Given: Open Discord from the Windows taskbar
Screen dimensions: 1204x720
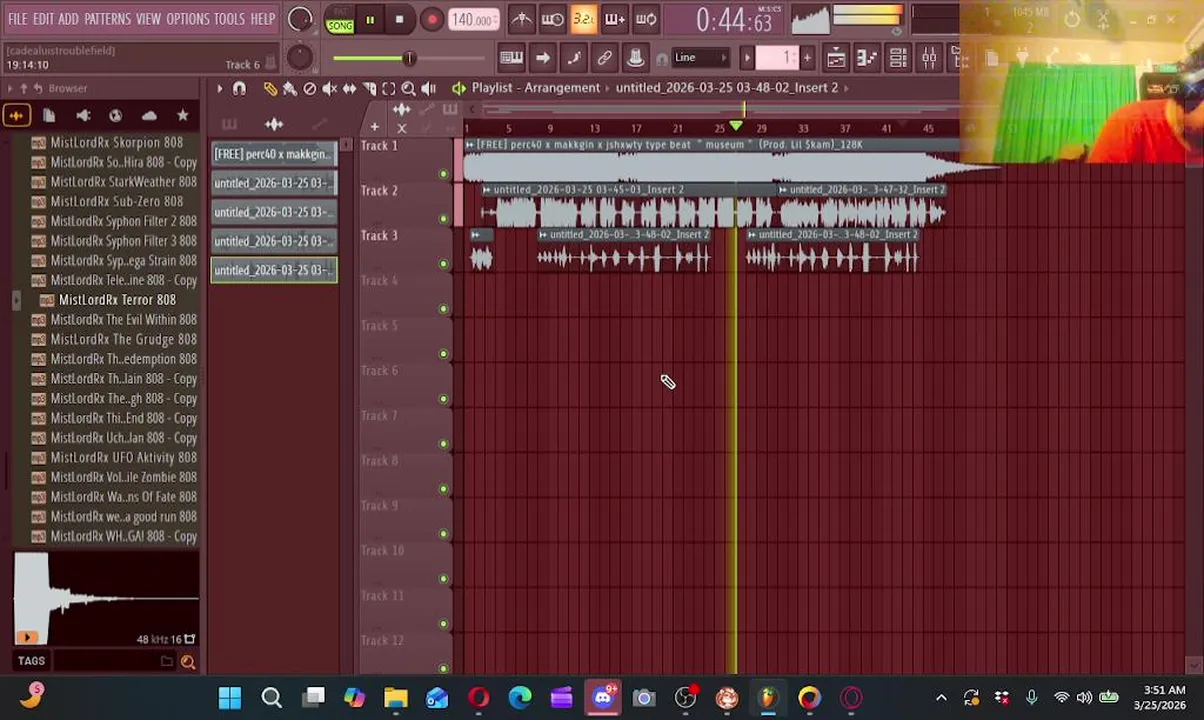Looking at the screenshot, I should click(603, 698).
